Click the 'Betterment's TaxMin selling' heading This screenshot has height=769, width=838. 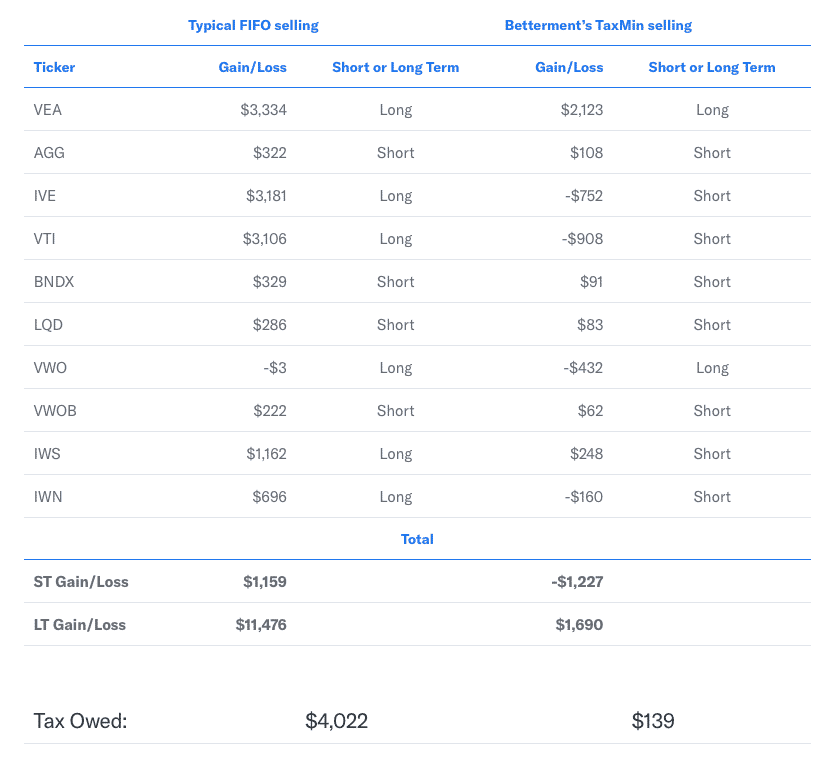[x=599, y=26]
